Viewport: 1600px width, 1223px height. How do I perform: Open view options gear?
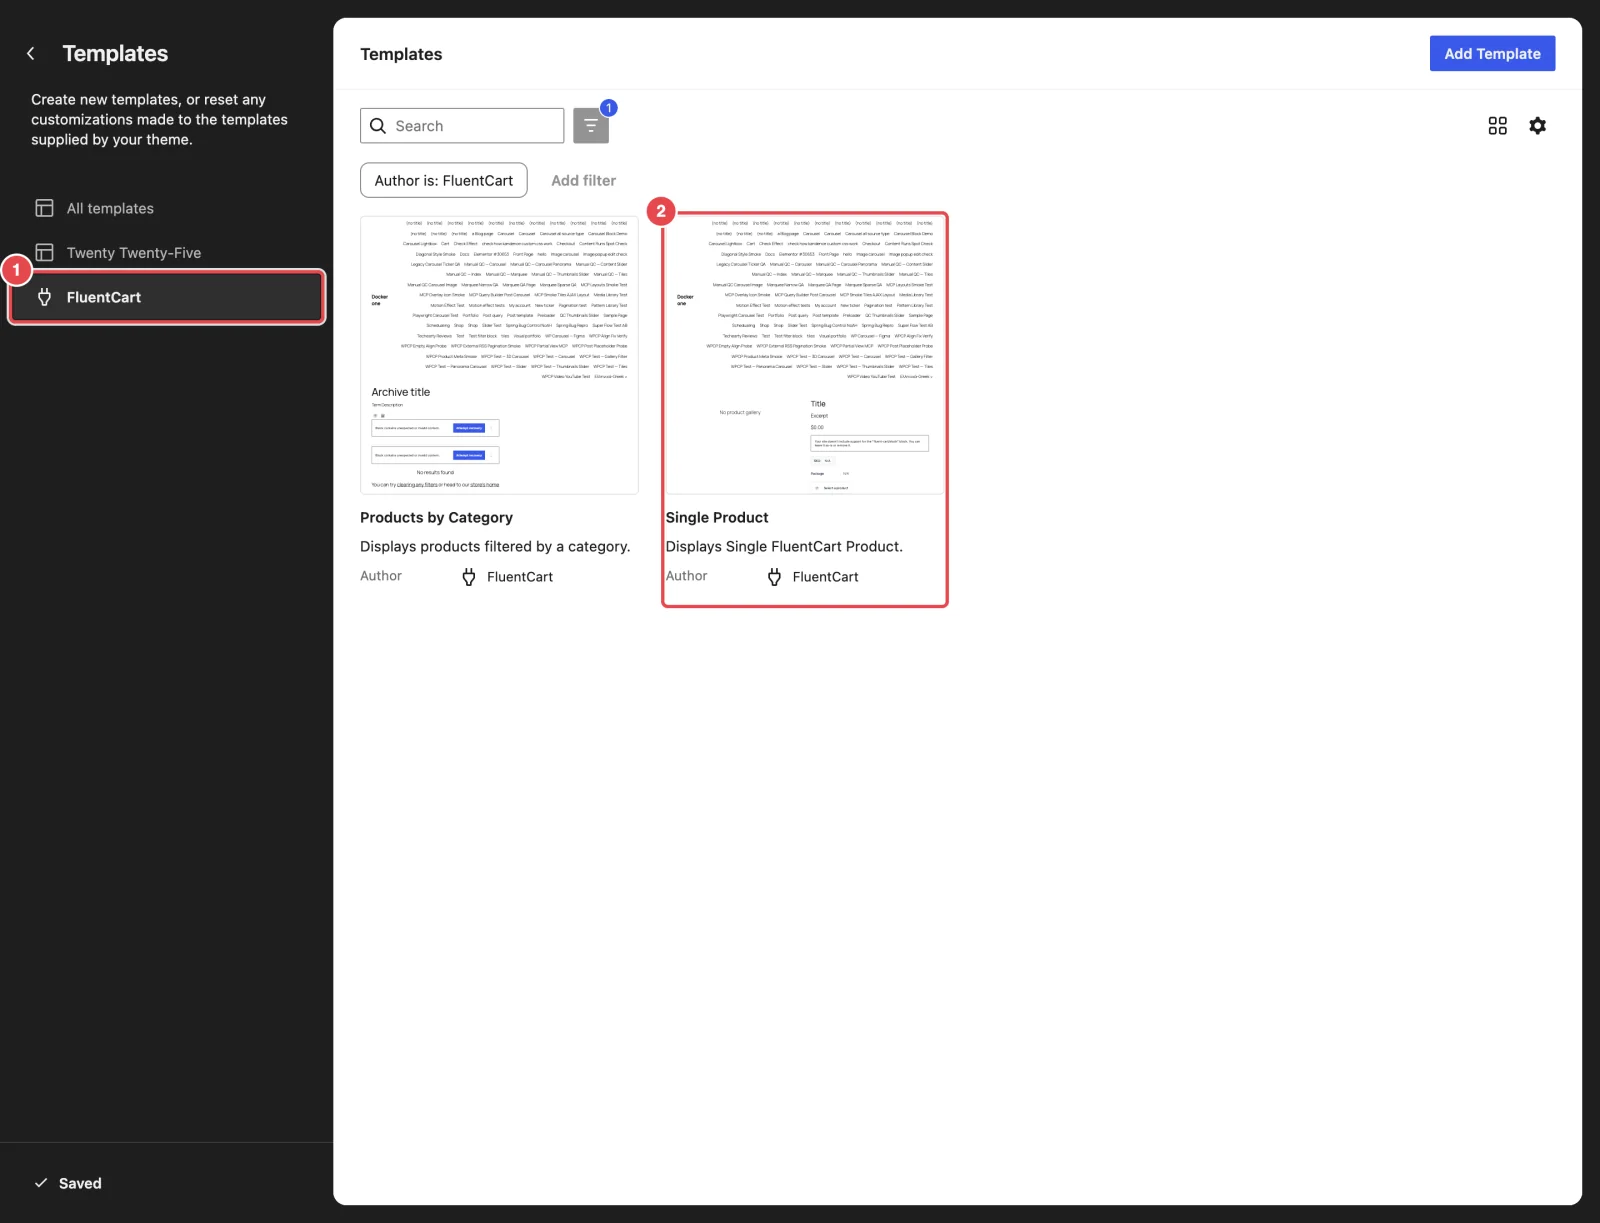click(1538, 126)
